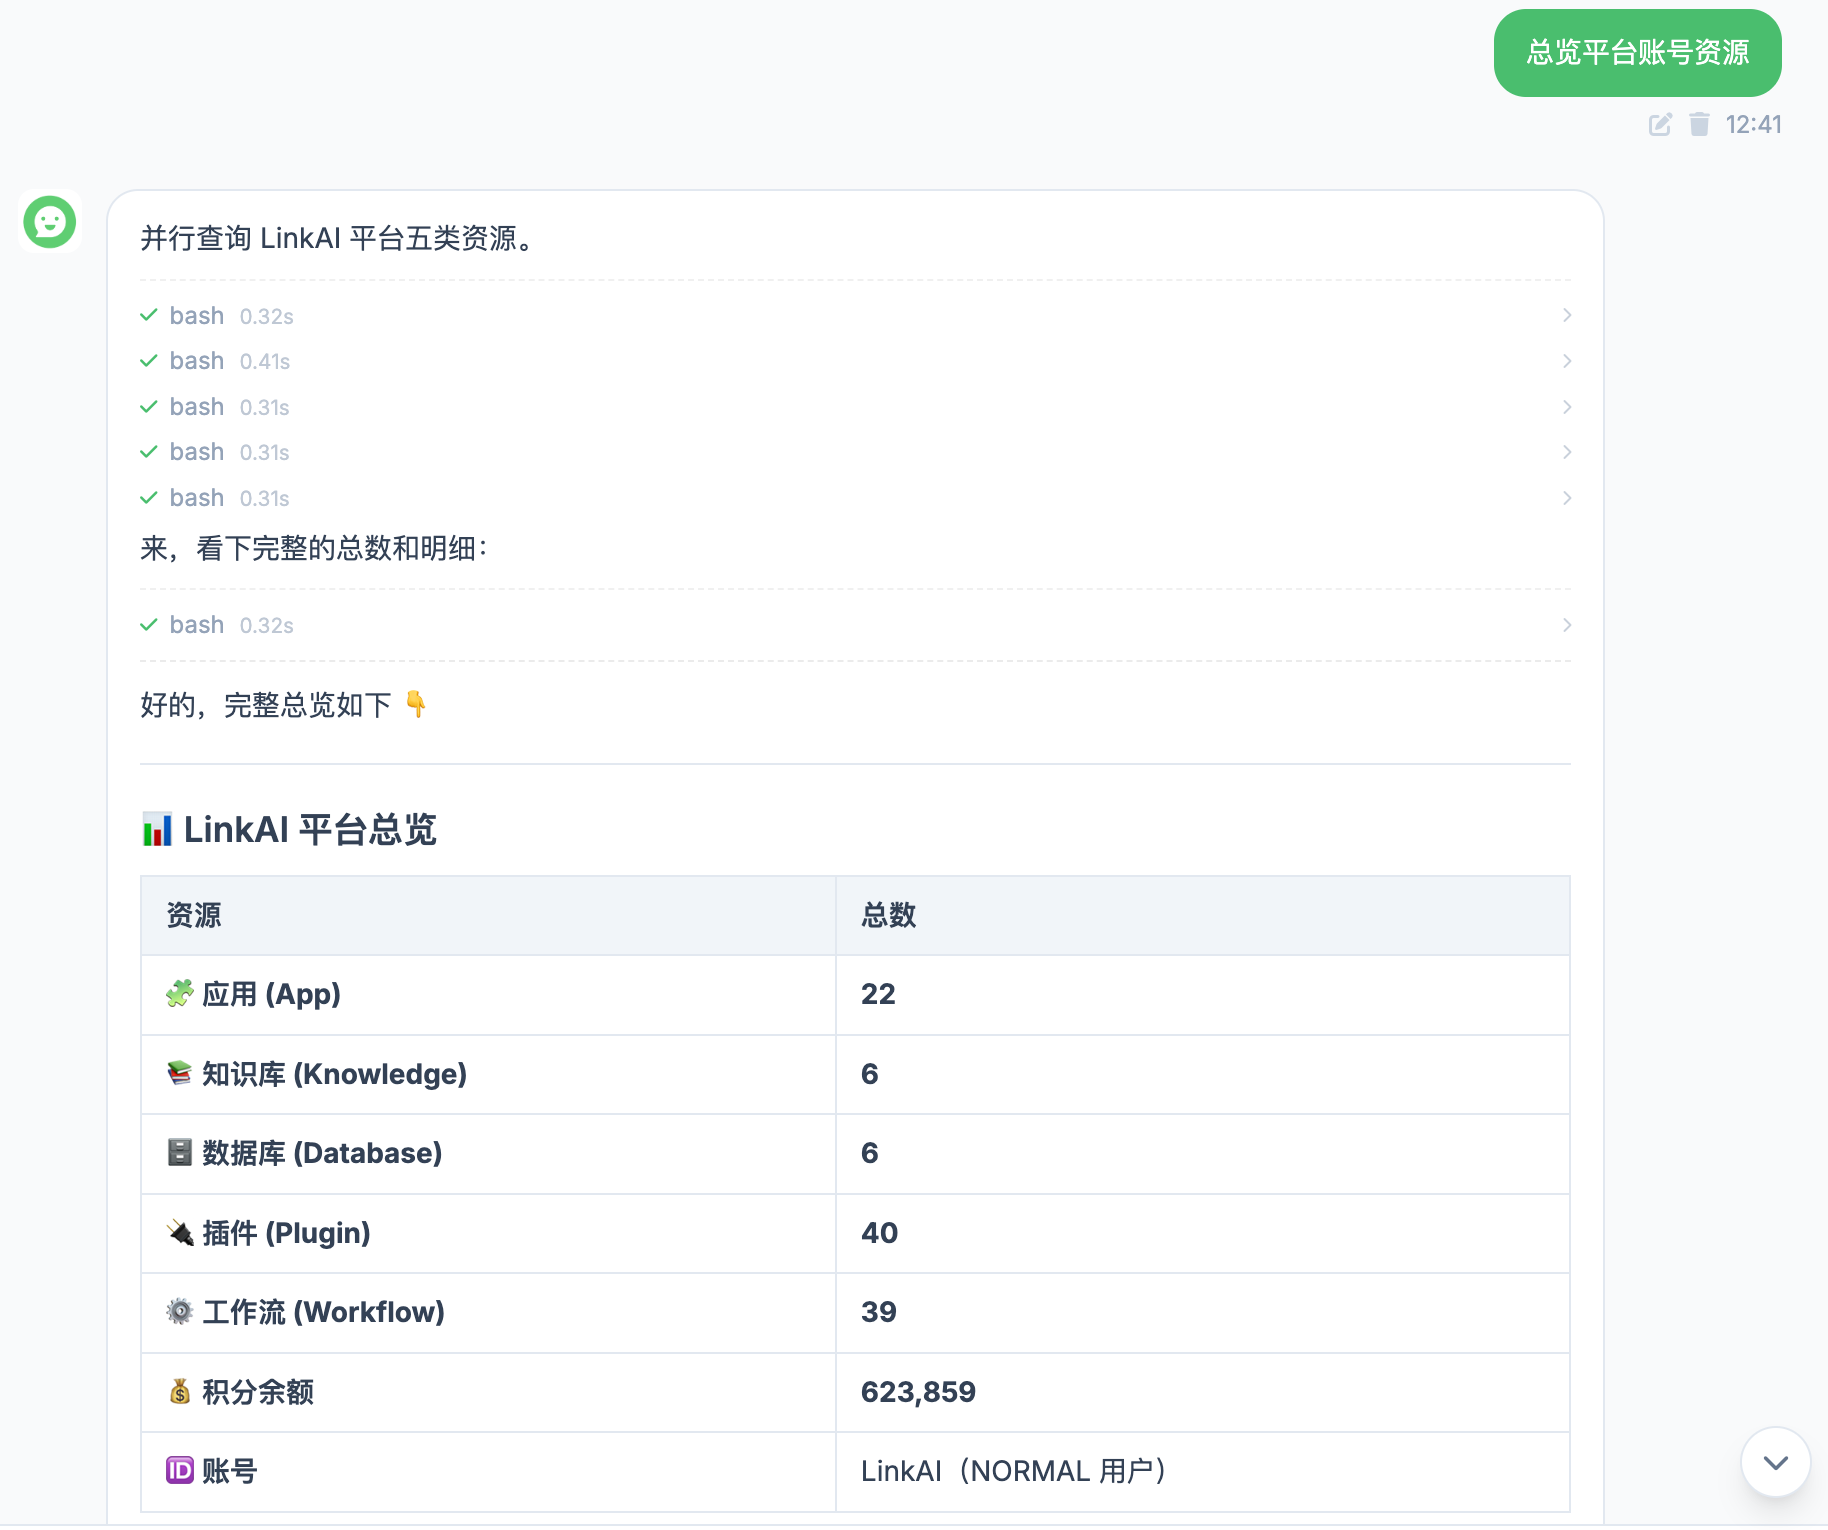This screenshot has width=1828, height=1530.
Task: Expand the fifth bash 0.31s chevron
Action: [1567, 497]
